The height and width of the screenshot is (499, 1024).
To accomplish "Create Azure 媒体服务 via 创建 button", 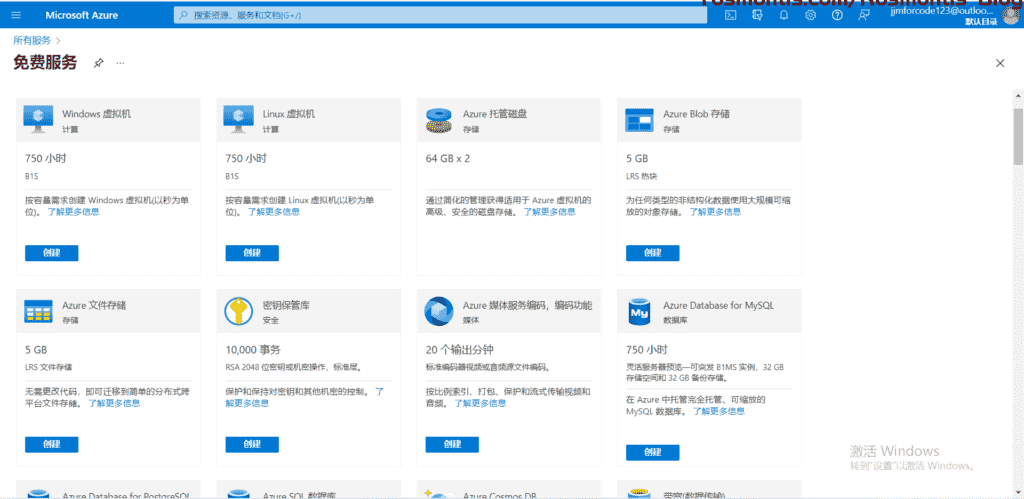I will point(452,444).
